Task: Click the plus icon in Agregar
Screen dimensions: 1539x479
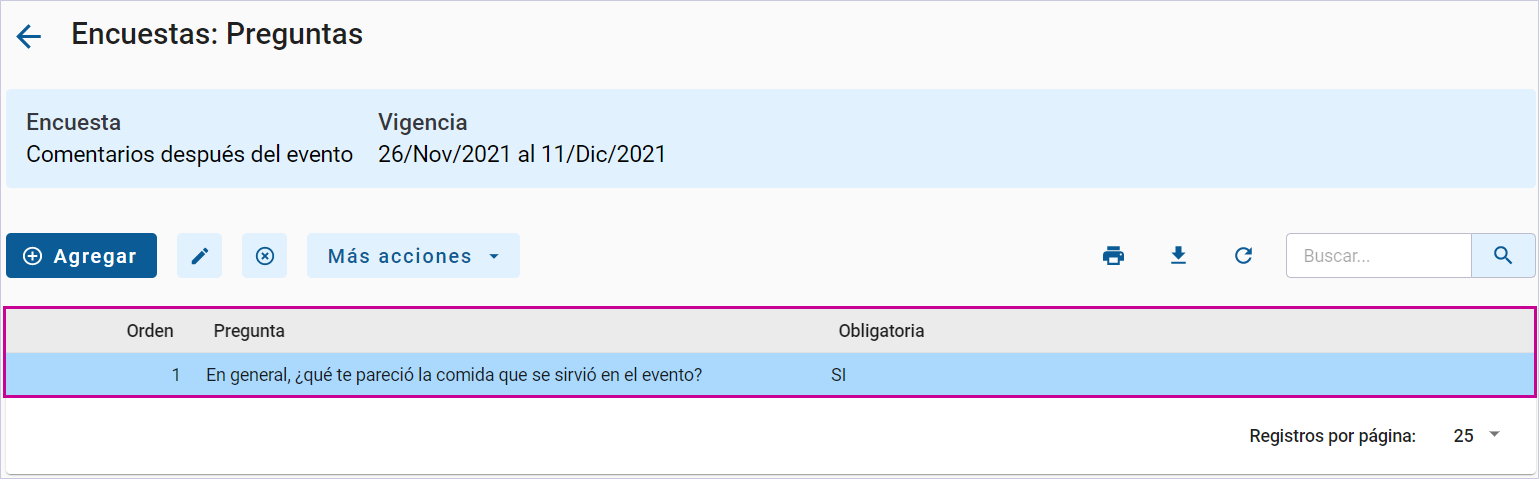Action: point(32,256)
